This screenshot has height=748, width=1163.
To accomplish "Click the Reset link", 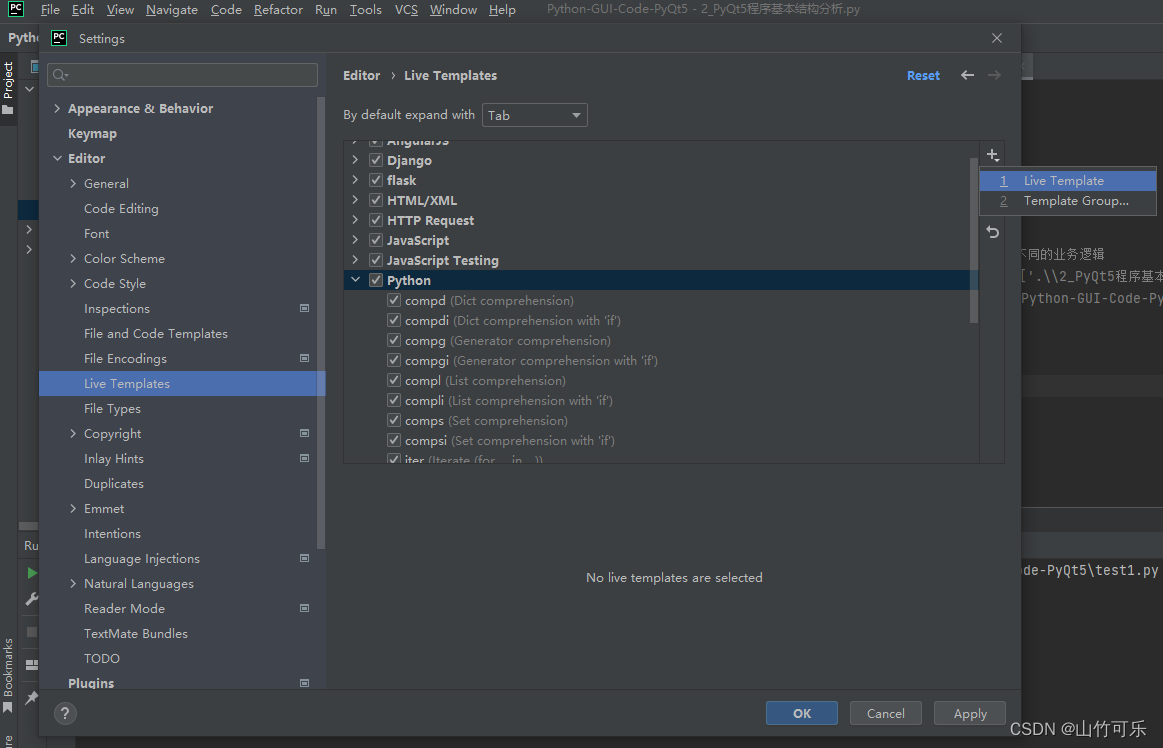I will 923,76.
